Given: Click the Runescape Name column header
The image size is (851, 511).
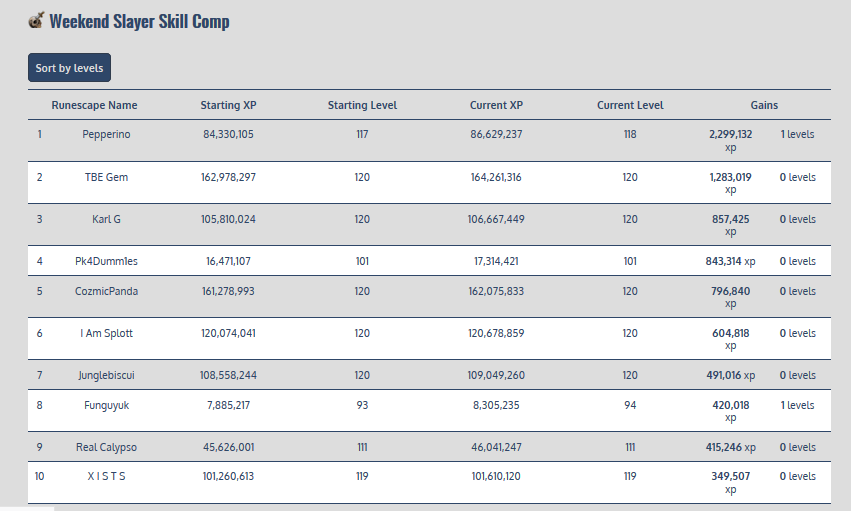Looking at the screenshot, I should click(x=94, y=105).
